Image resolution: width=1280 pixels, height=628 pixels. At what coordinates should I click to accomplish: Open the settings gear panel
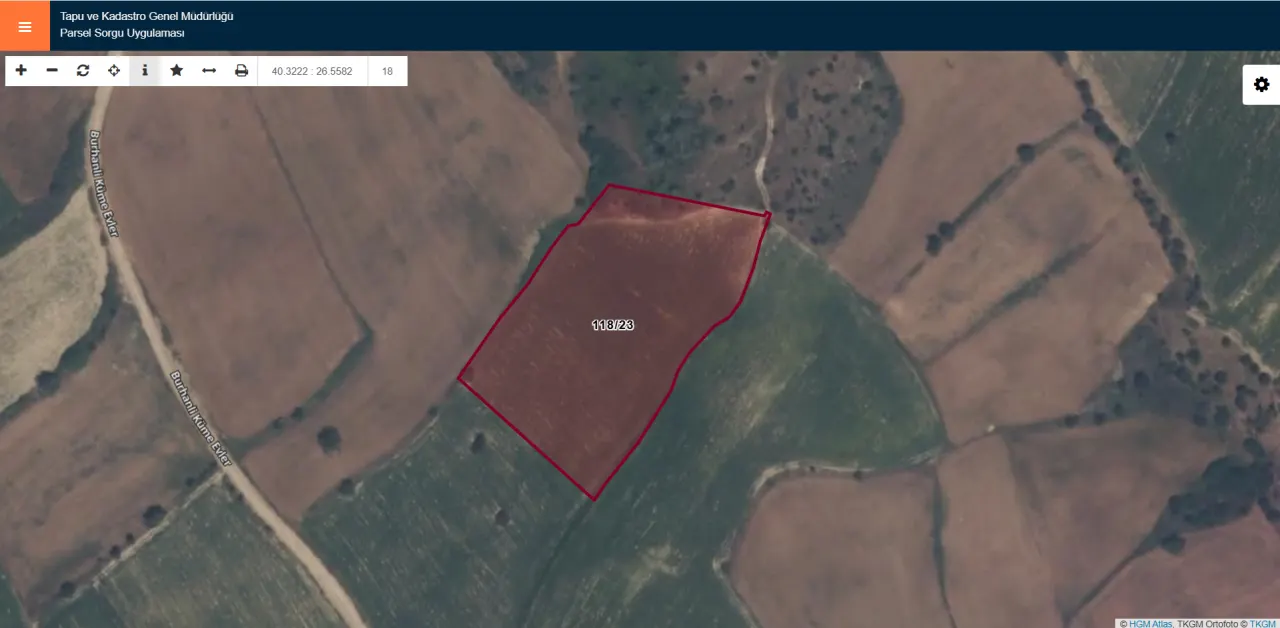click(1261, 85)
